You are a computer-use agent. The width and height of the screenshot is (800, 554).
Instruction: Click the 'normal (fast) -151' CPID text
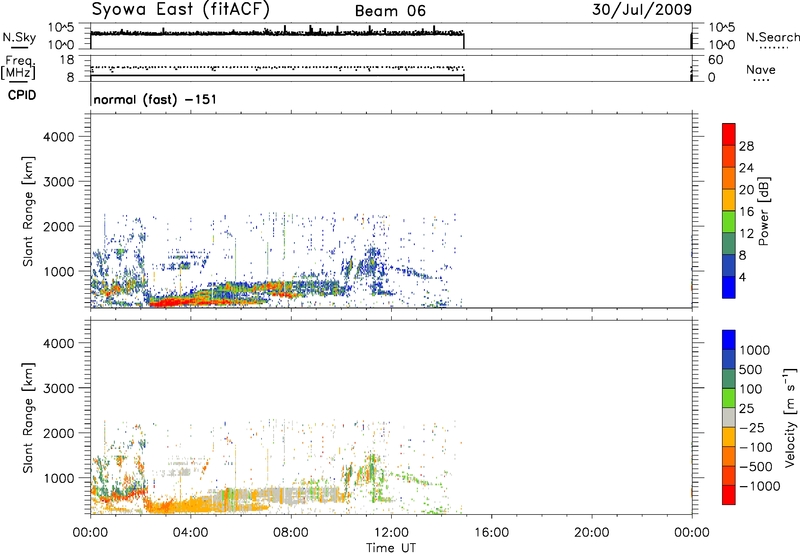tap(155, 99)
